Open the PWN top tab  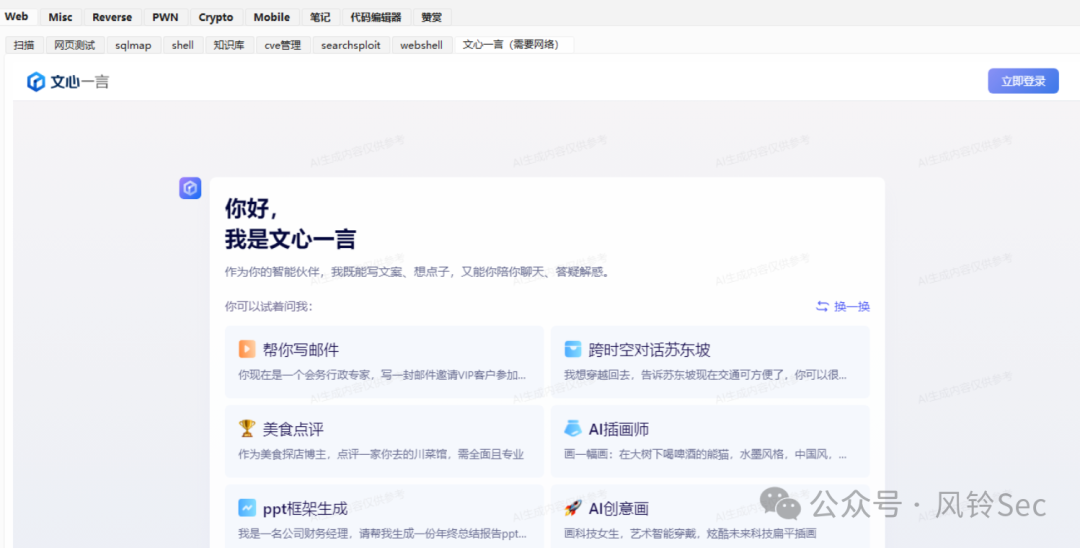point(165,17)
